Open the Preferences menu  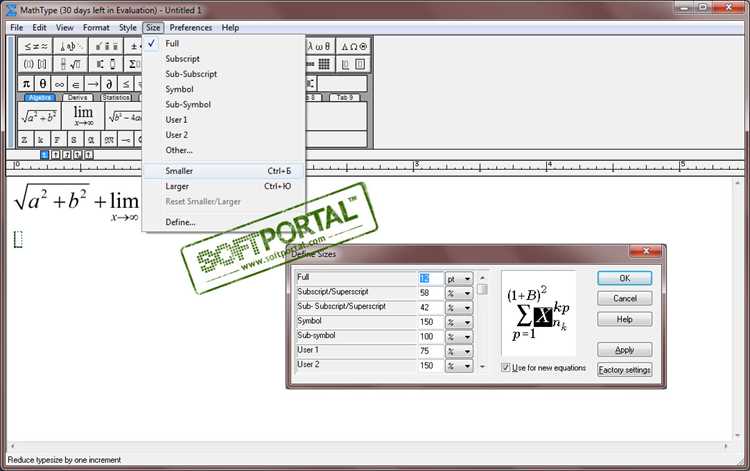point(190,28)
